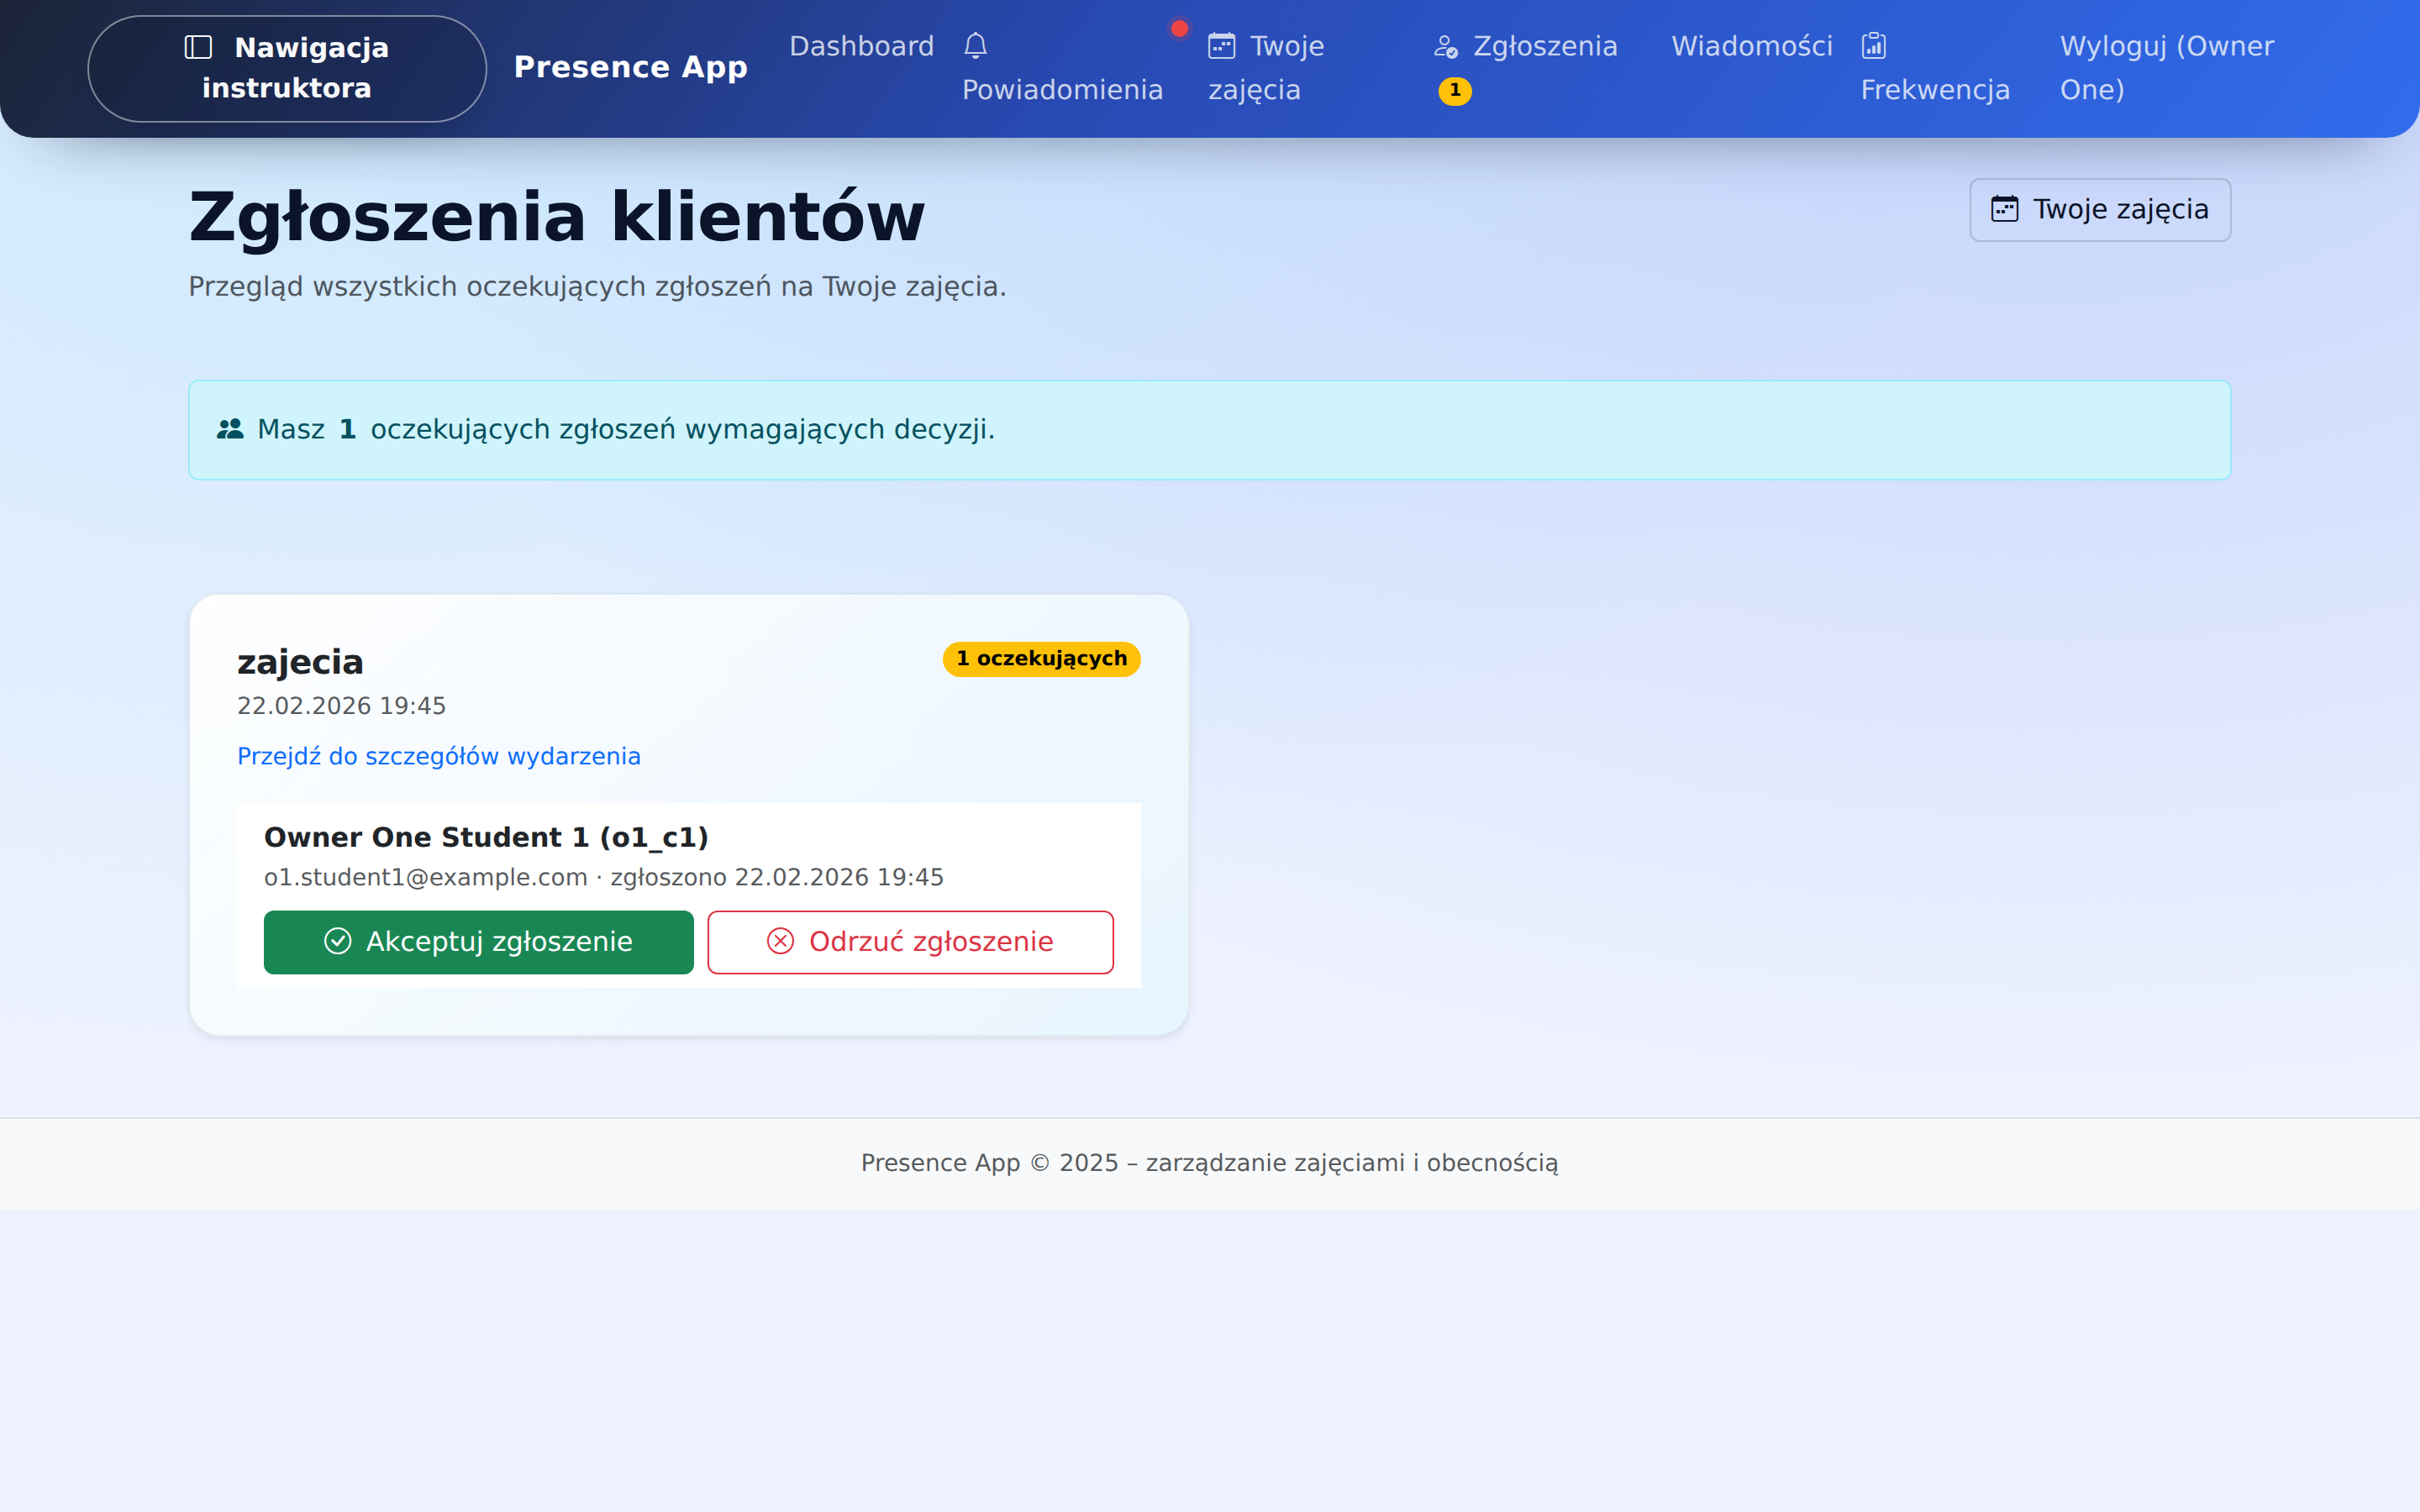
Task: Open Przejdź do szczegółów wydarzenia link
Action: pos(439,757)
